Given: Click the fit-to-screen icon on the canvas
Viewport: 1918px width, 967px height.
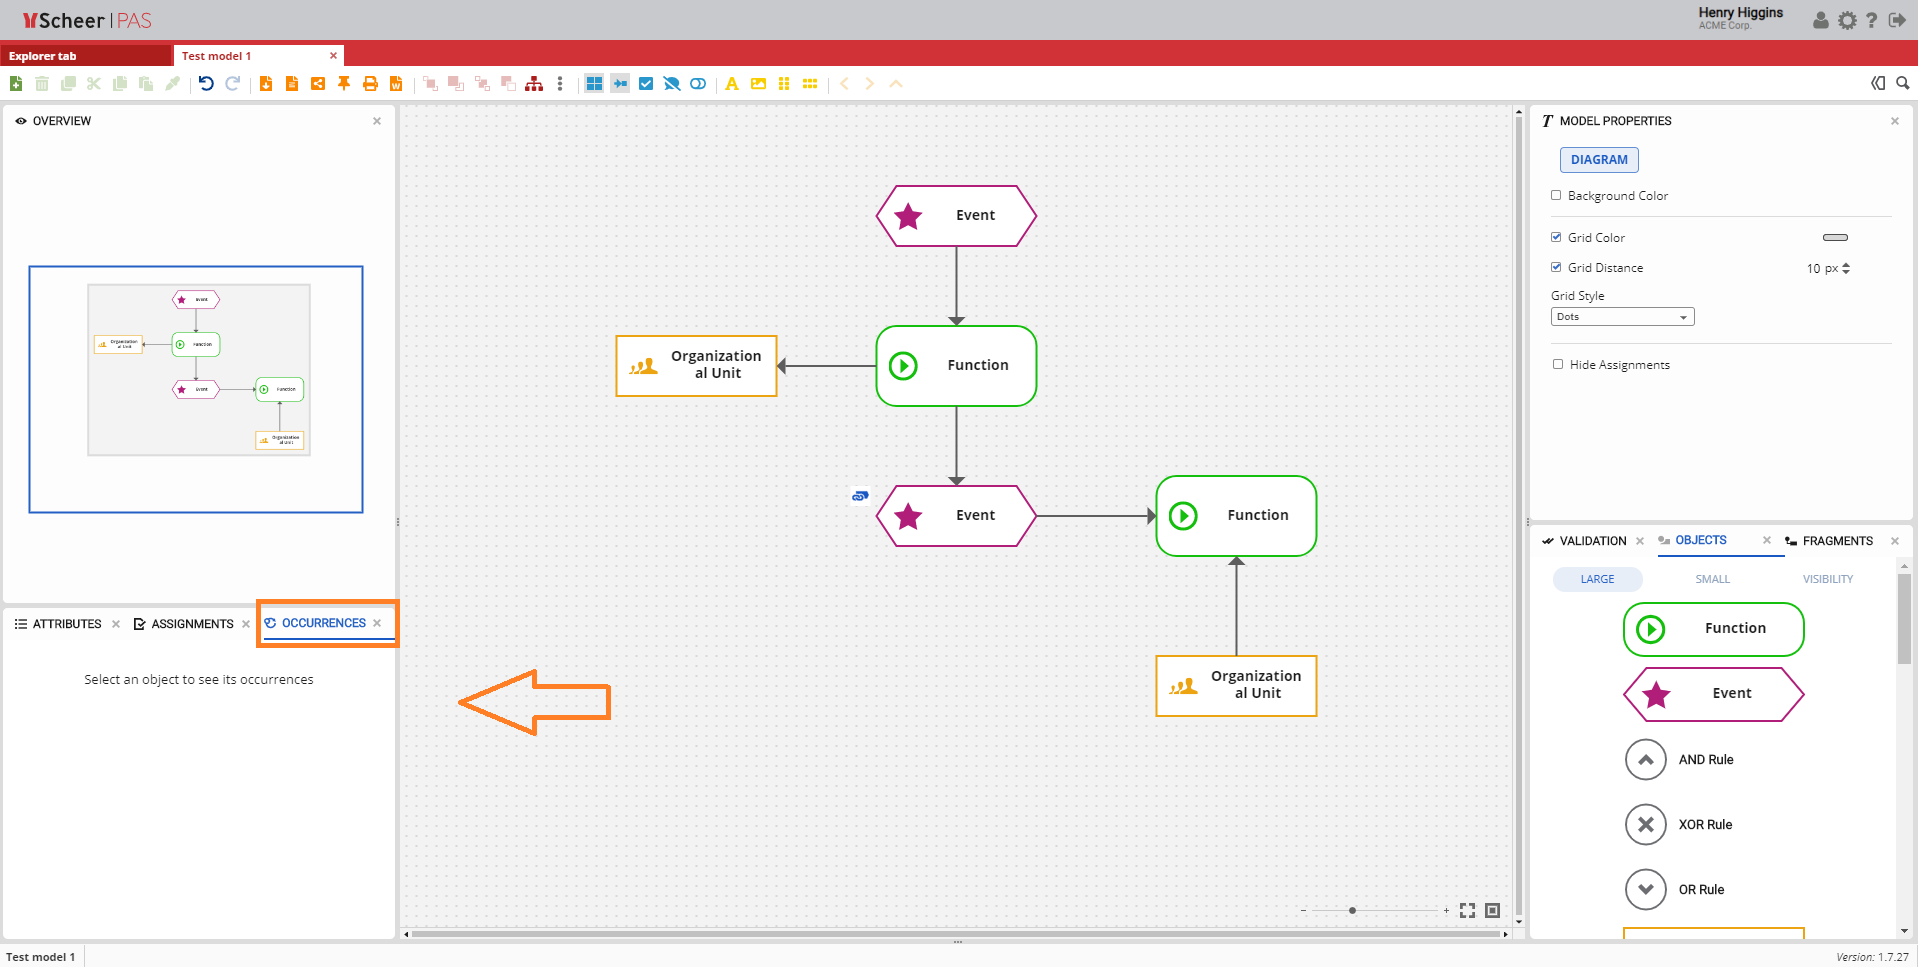Looking at the screenshot, I should tap(1467, 910).
